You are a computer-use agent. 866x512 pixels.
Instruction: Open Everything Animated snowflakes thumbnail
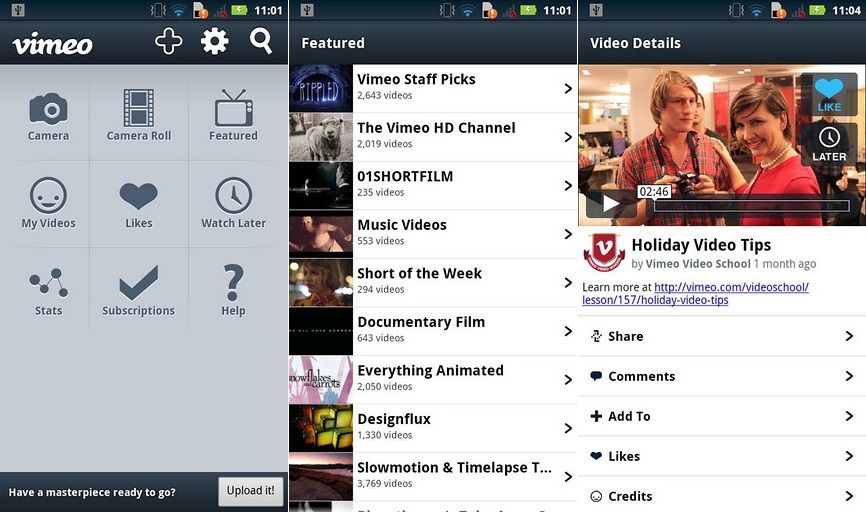[321, 379]
